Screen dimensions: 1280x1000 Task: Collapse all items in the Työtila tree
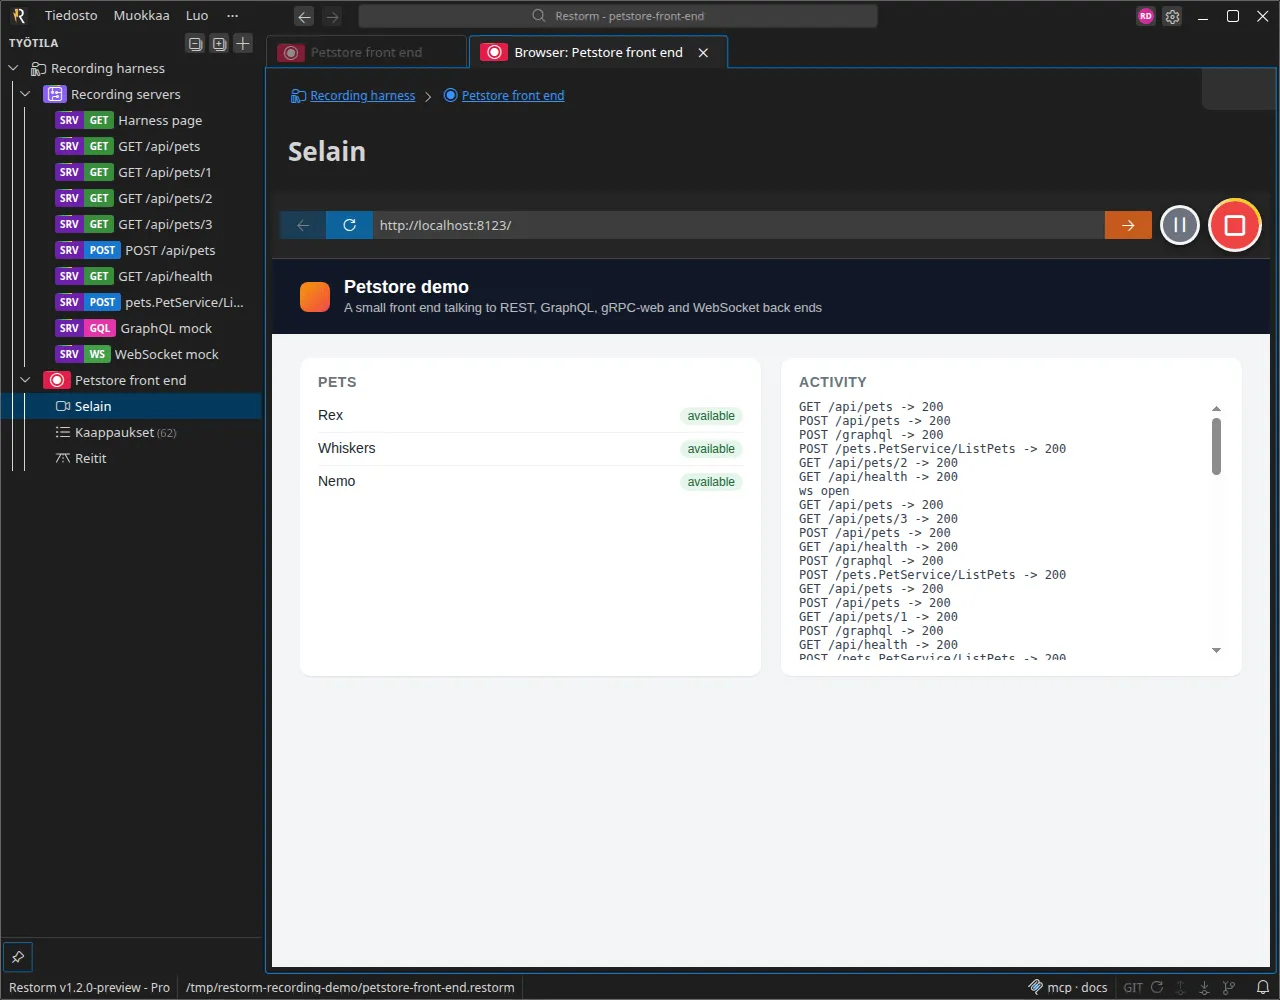[195, 43]
